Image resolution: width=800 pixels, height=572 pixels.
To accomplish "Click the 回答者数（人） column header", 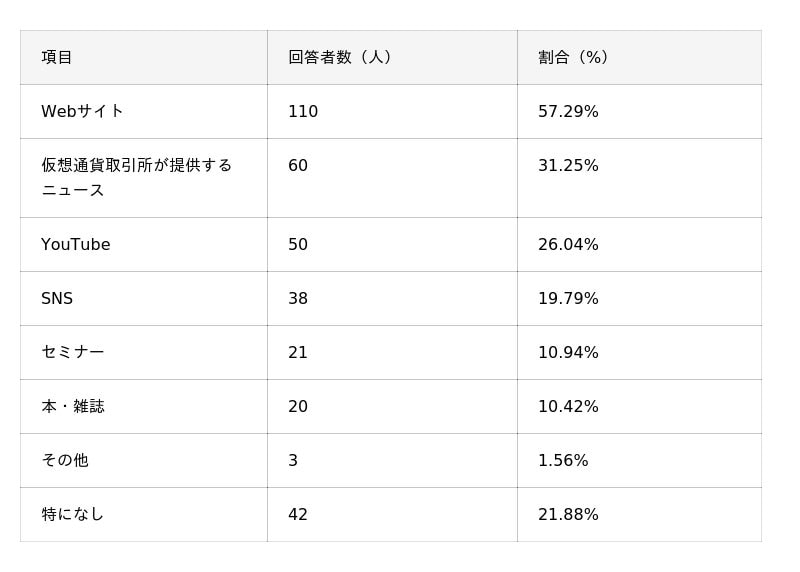I will pos(340,57).
